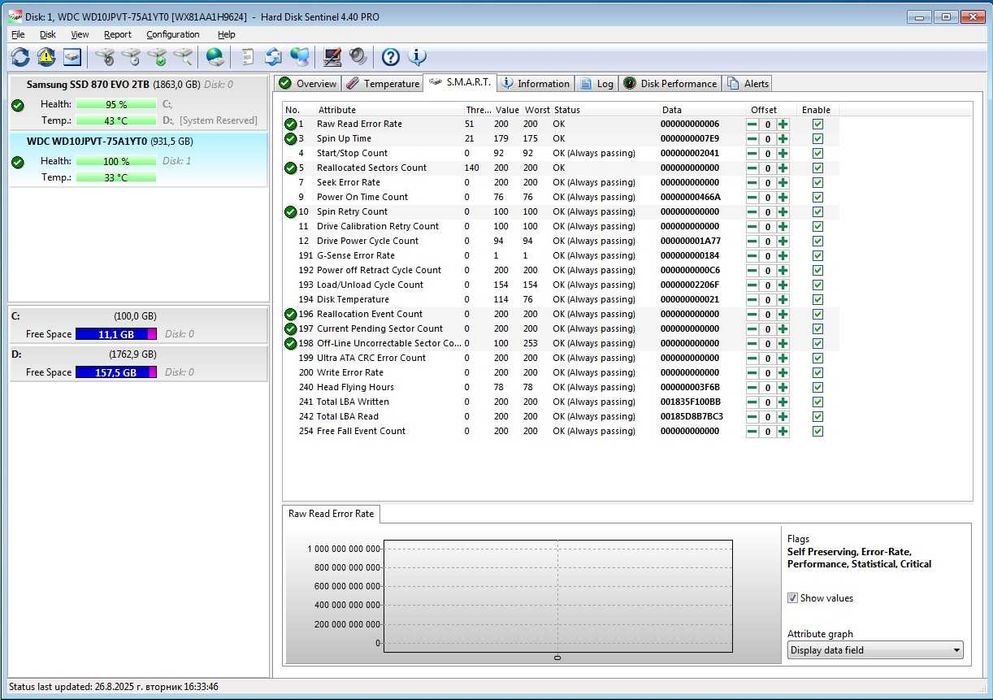Toggle the Show values checkbox
993x700 pixels.
click(x=793, y=598)
